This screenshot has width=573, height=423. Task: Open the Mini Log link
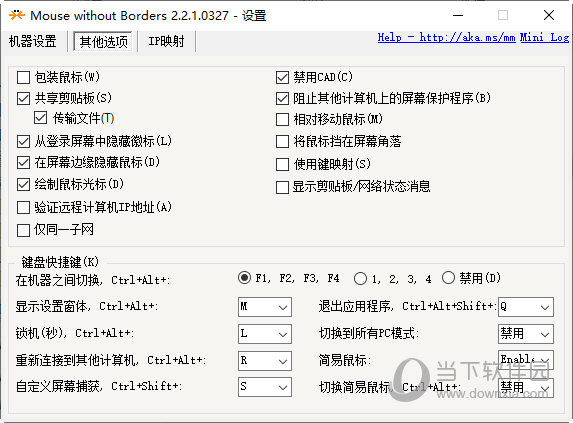[x=544, y=37]
